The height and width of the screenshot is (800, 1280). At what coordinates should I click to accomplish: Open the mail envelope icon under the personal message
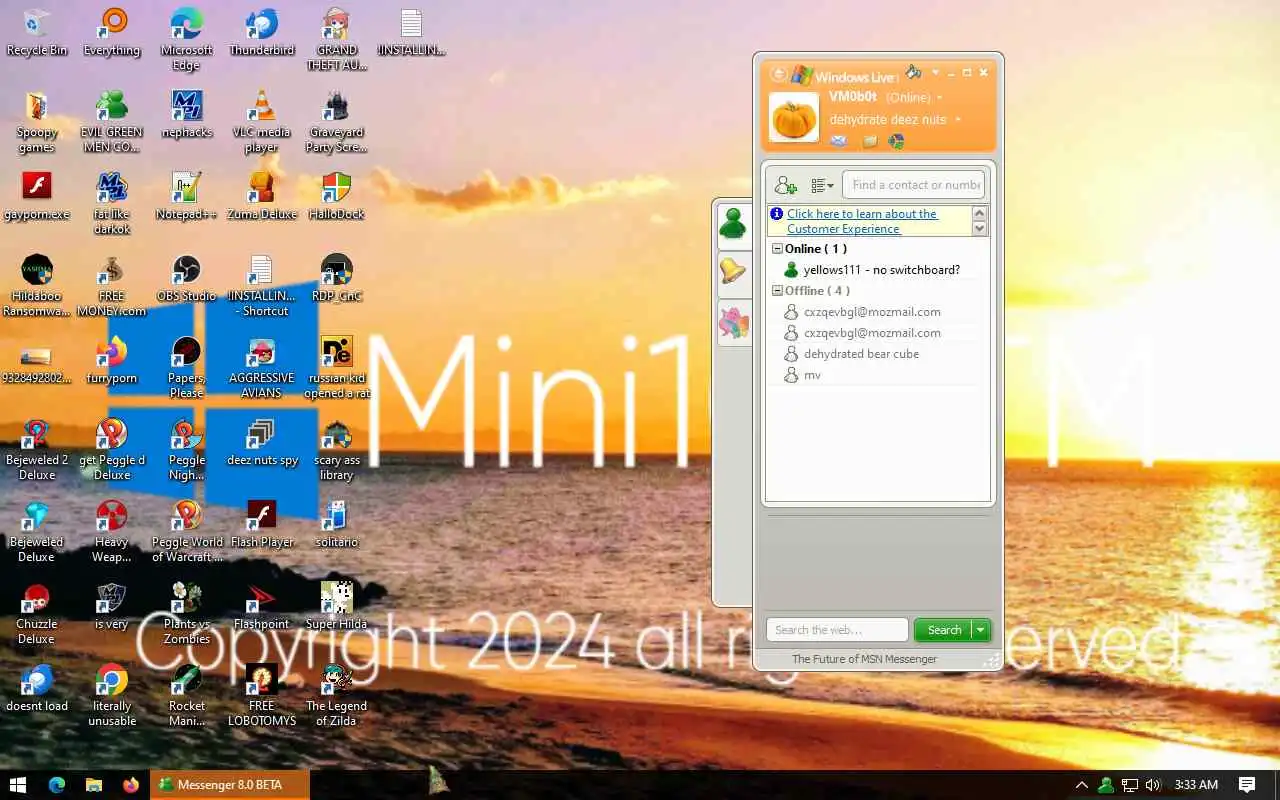coord(838,141)
